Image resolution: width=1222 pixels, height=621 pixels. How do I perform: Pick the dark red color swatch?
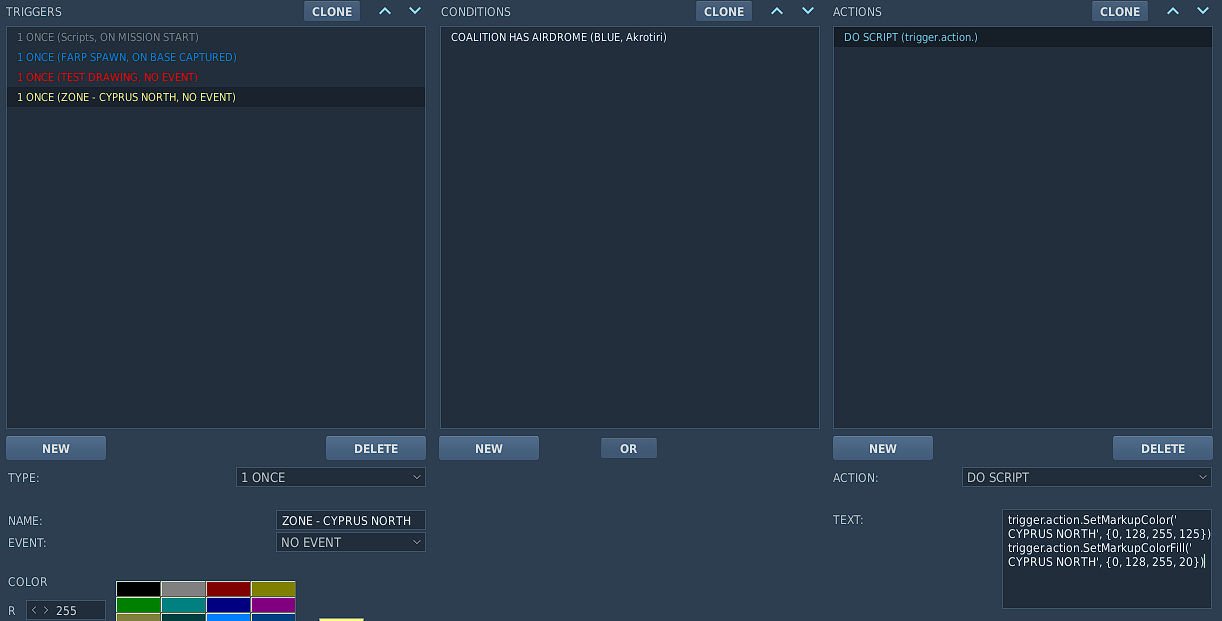click(x=228, y=589)
